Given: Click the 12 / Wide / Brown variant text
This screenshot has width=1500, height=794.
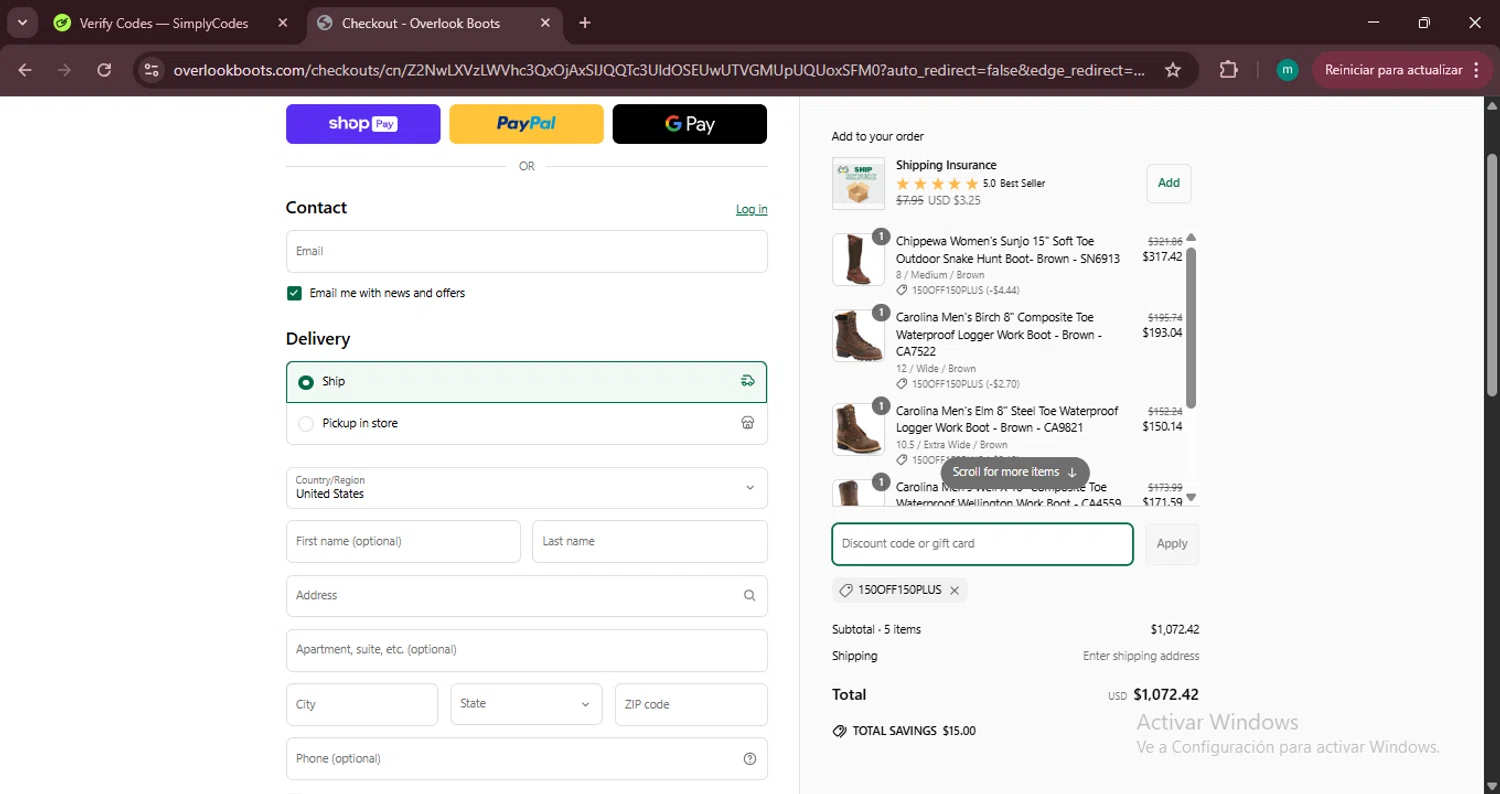Looking at the screenshot, I should [x=936, y=369].
